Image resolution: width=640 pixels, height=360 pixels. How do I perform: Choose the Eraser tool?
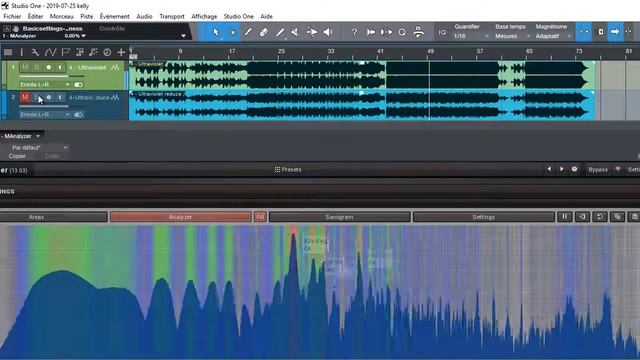coord(264,32)
